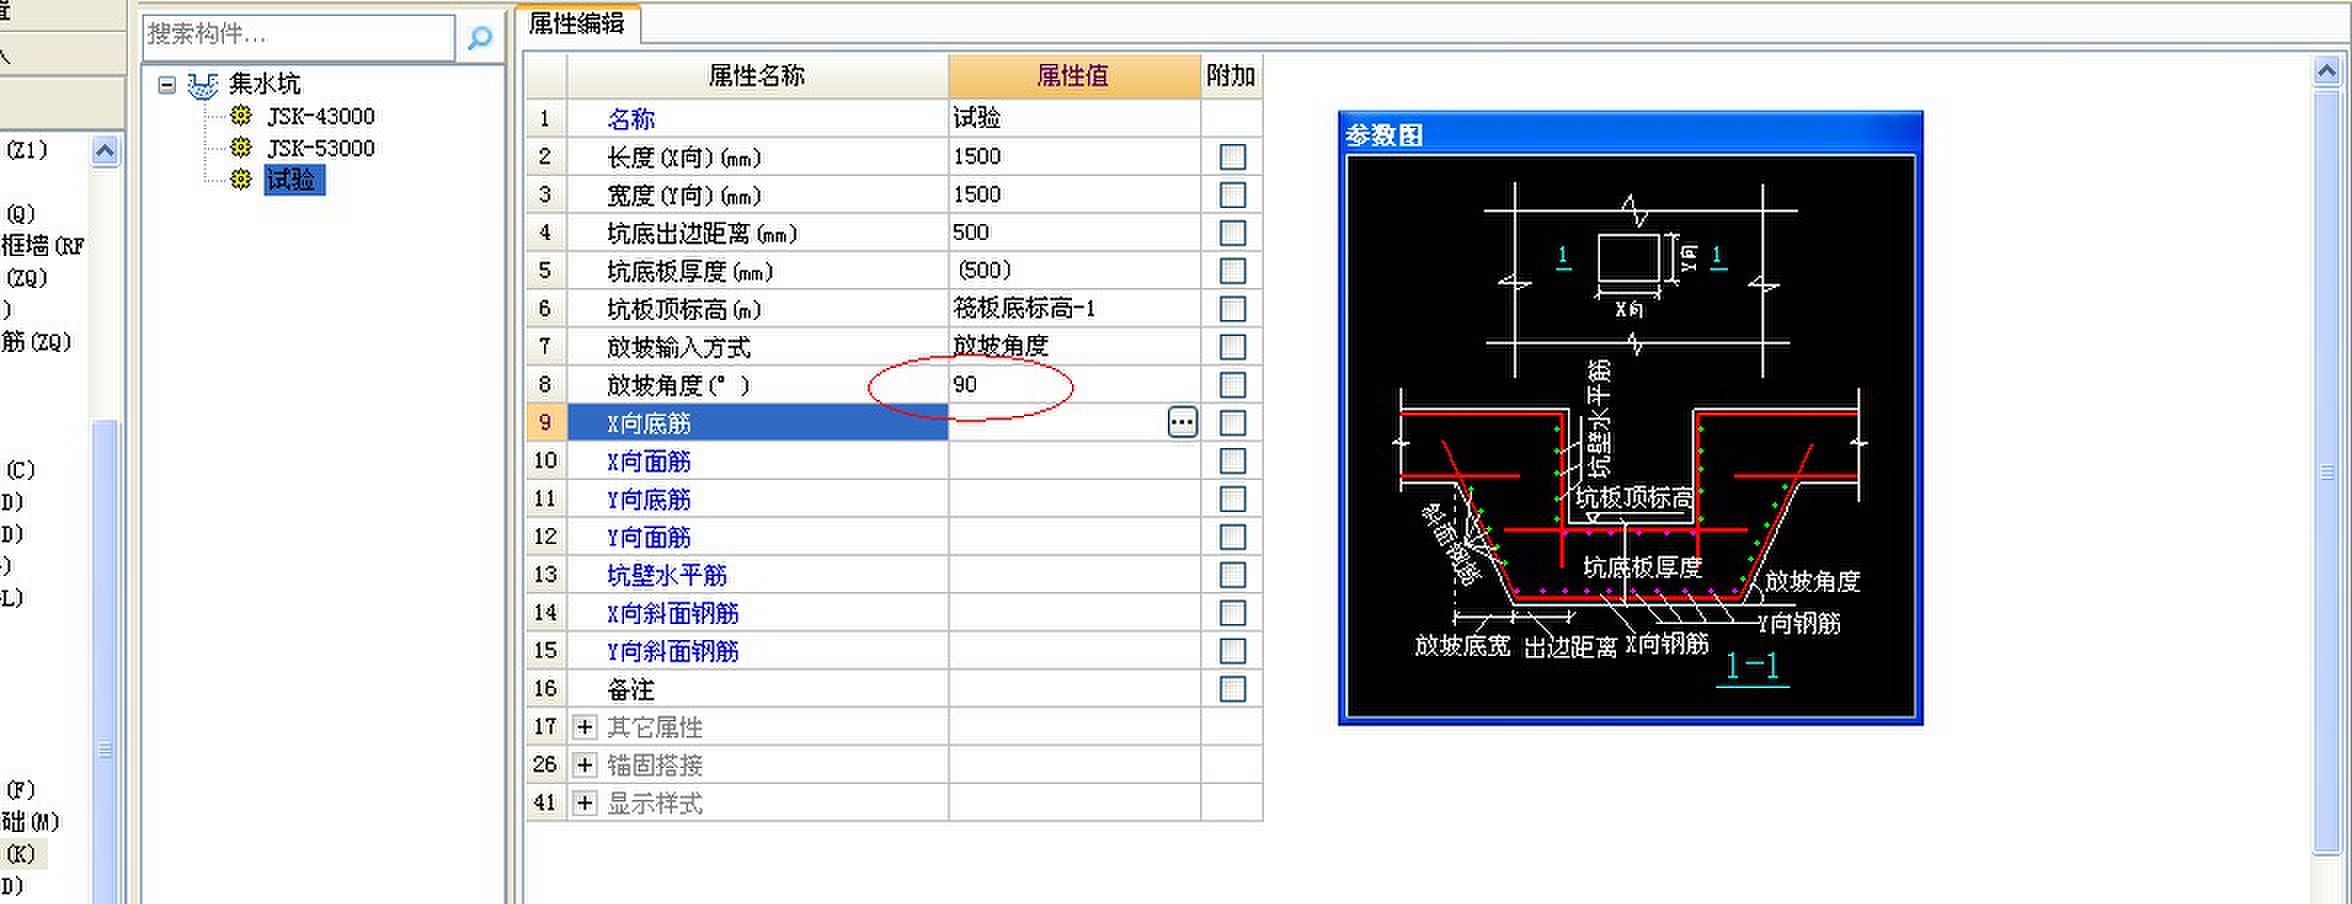This screenshot has height=904, width=2352.
Task: Click 坑板顶标高 value 筏板底标高-1
Action: [x=1074, y=309]
